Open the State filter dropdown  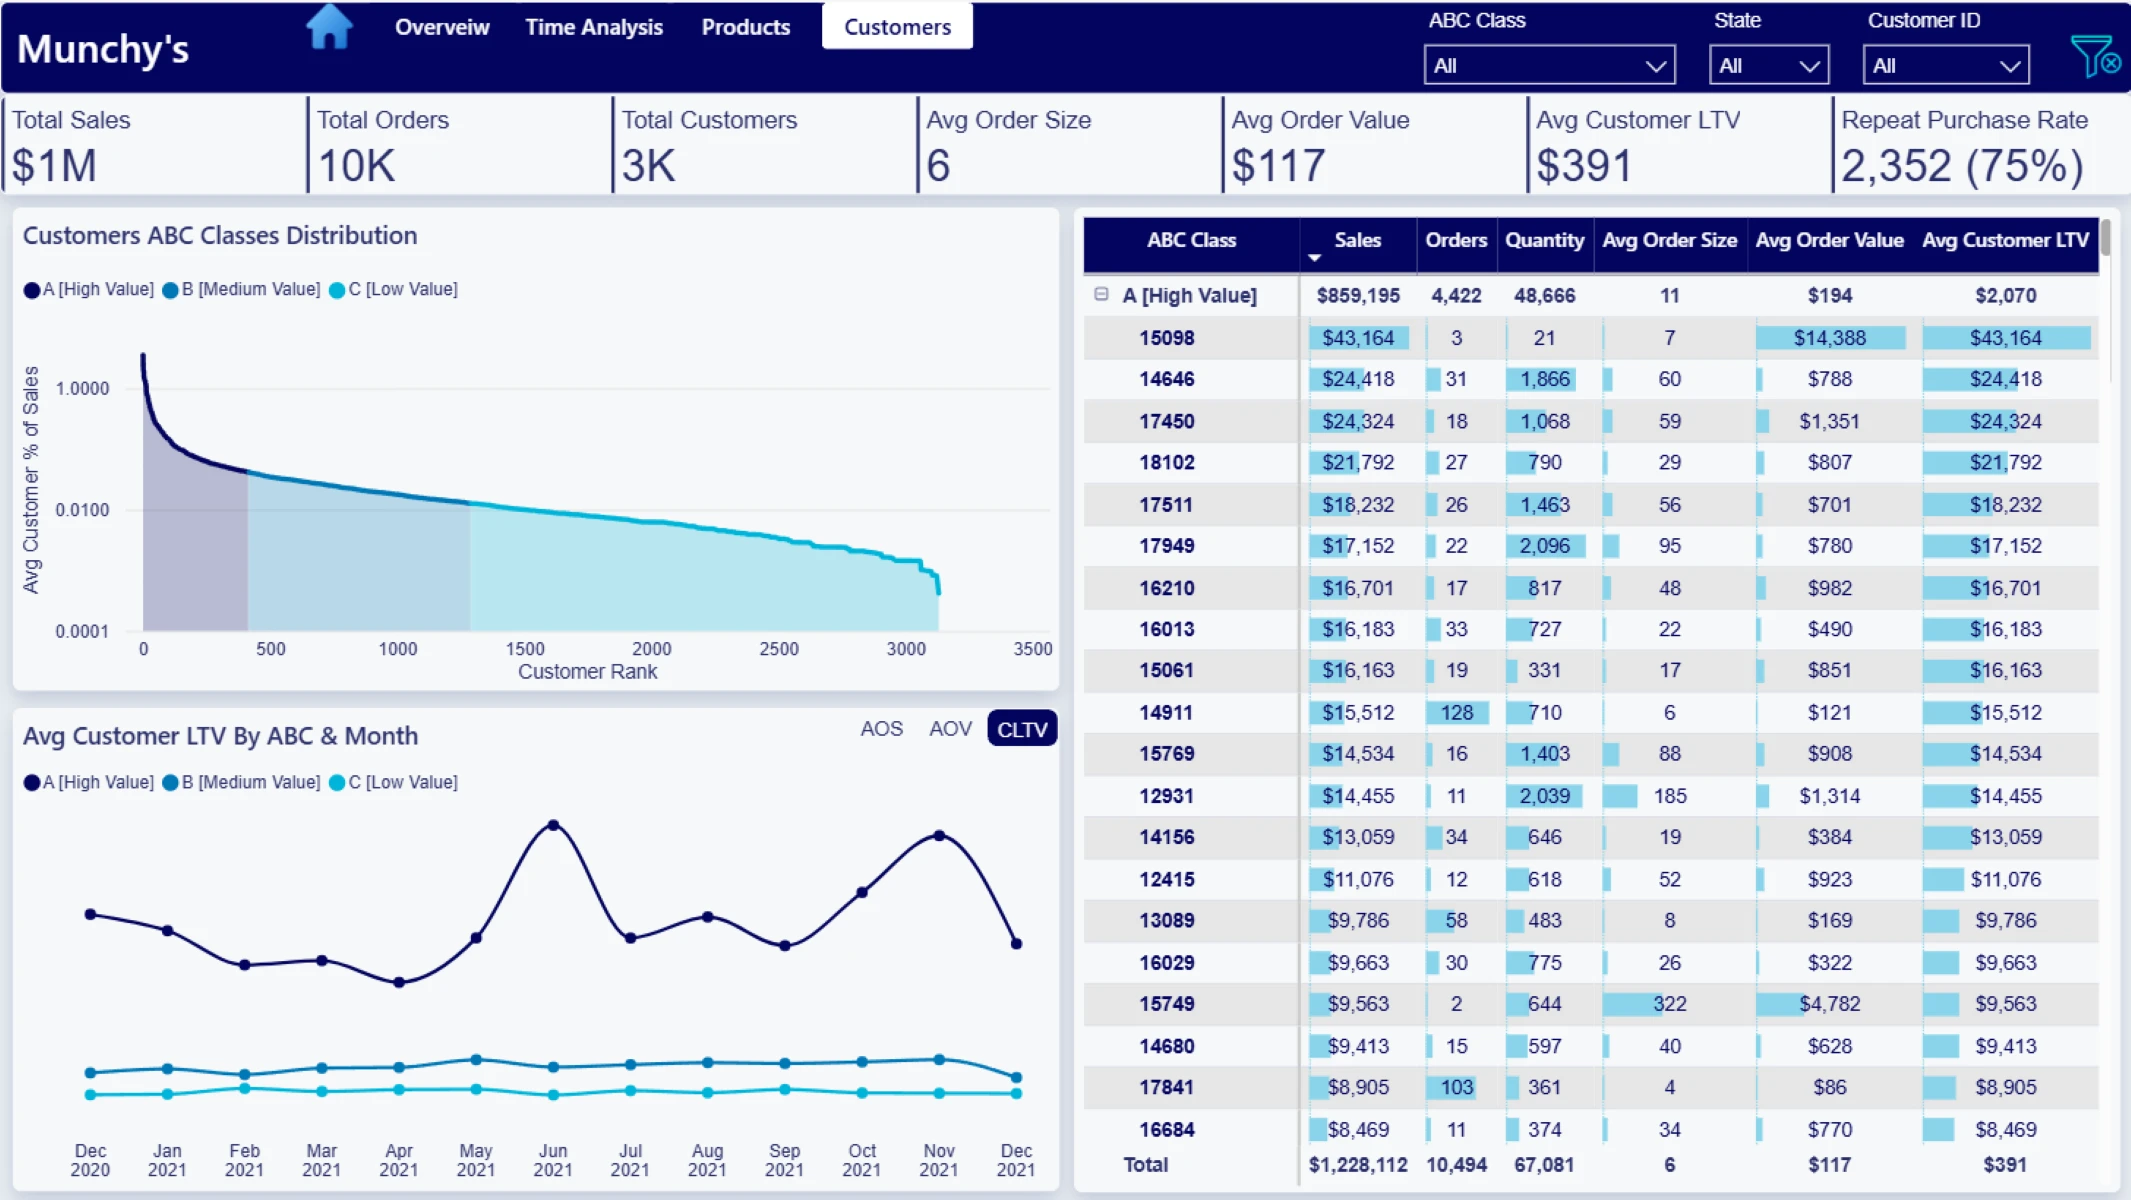[x=1768, y=66]
